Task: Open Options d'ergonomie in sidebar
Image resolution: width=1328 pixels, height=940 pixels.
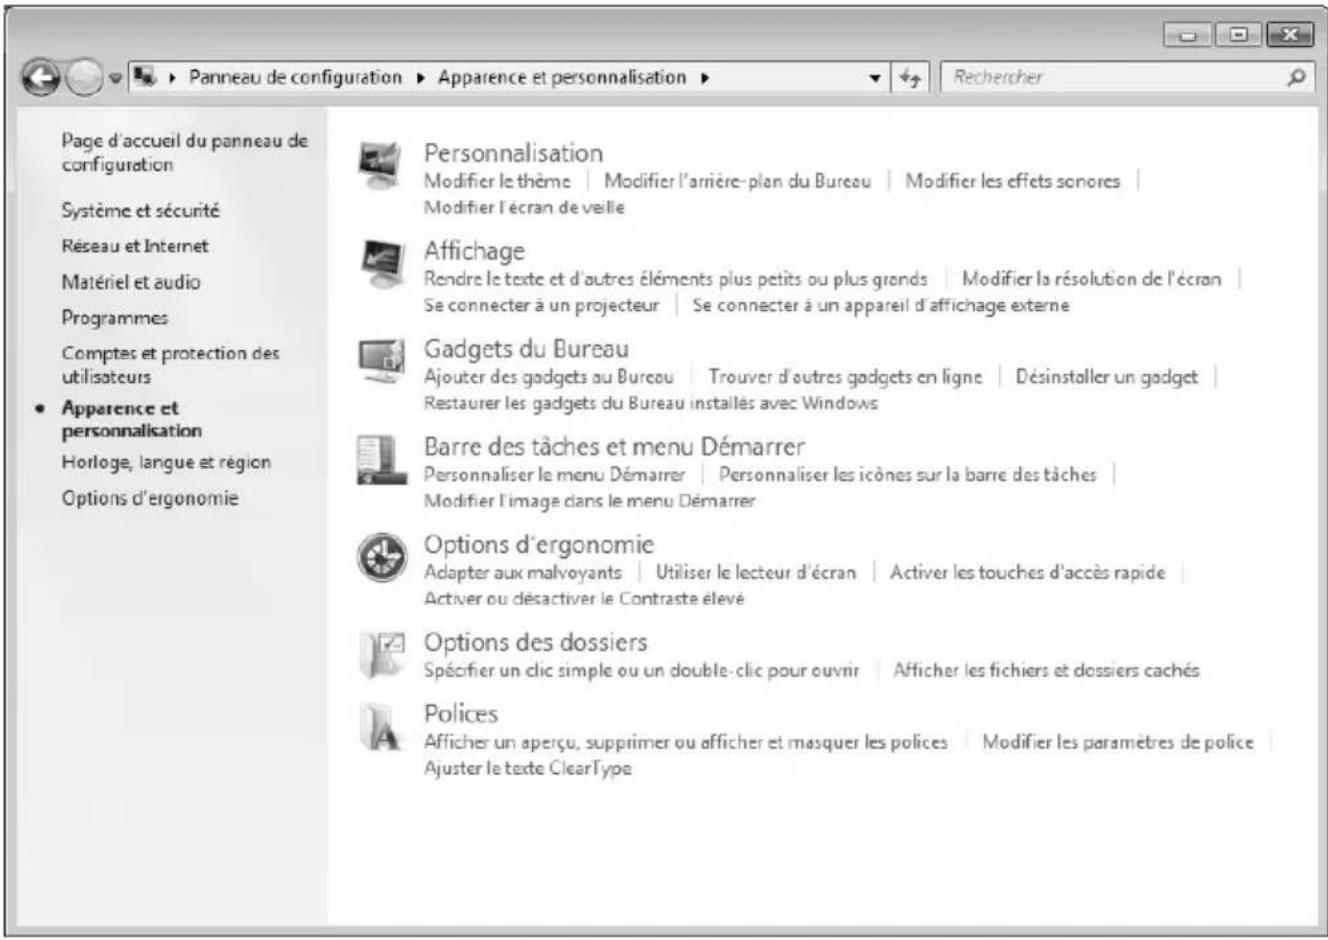Action: (149, 498)
